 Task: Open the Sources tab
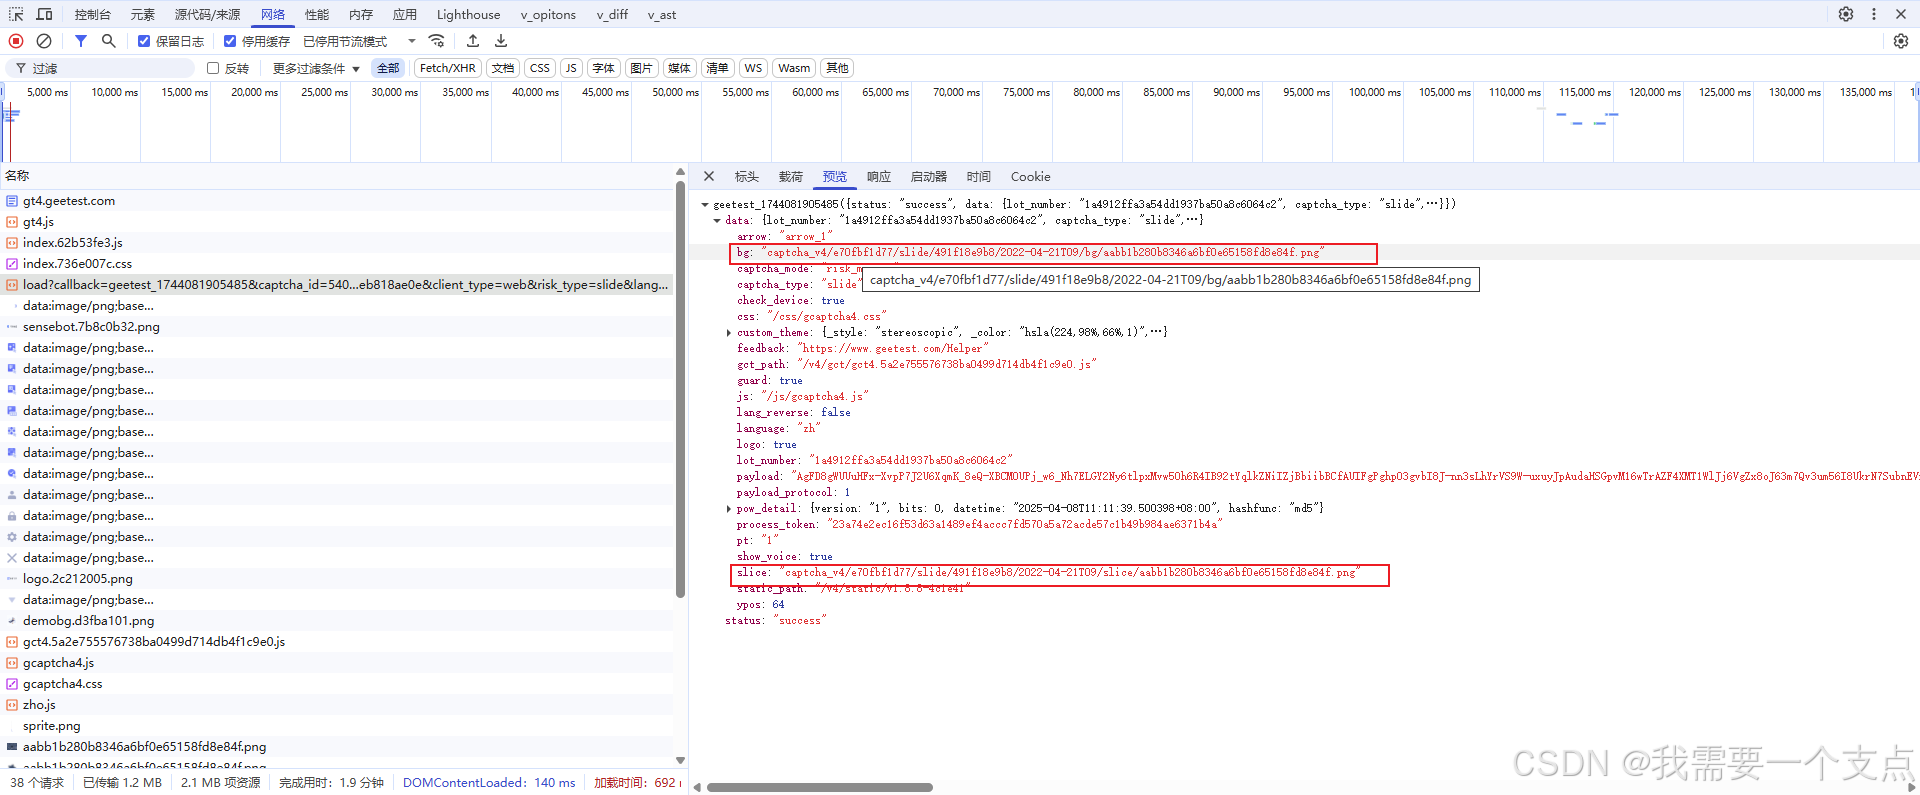(x=207, y=14)
